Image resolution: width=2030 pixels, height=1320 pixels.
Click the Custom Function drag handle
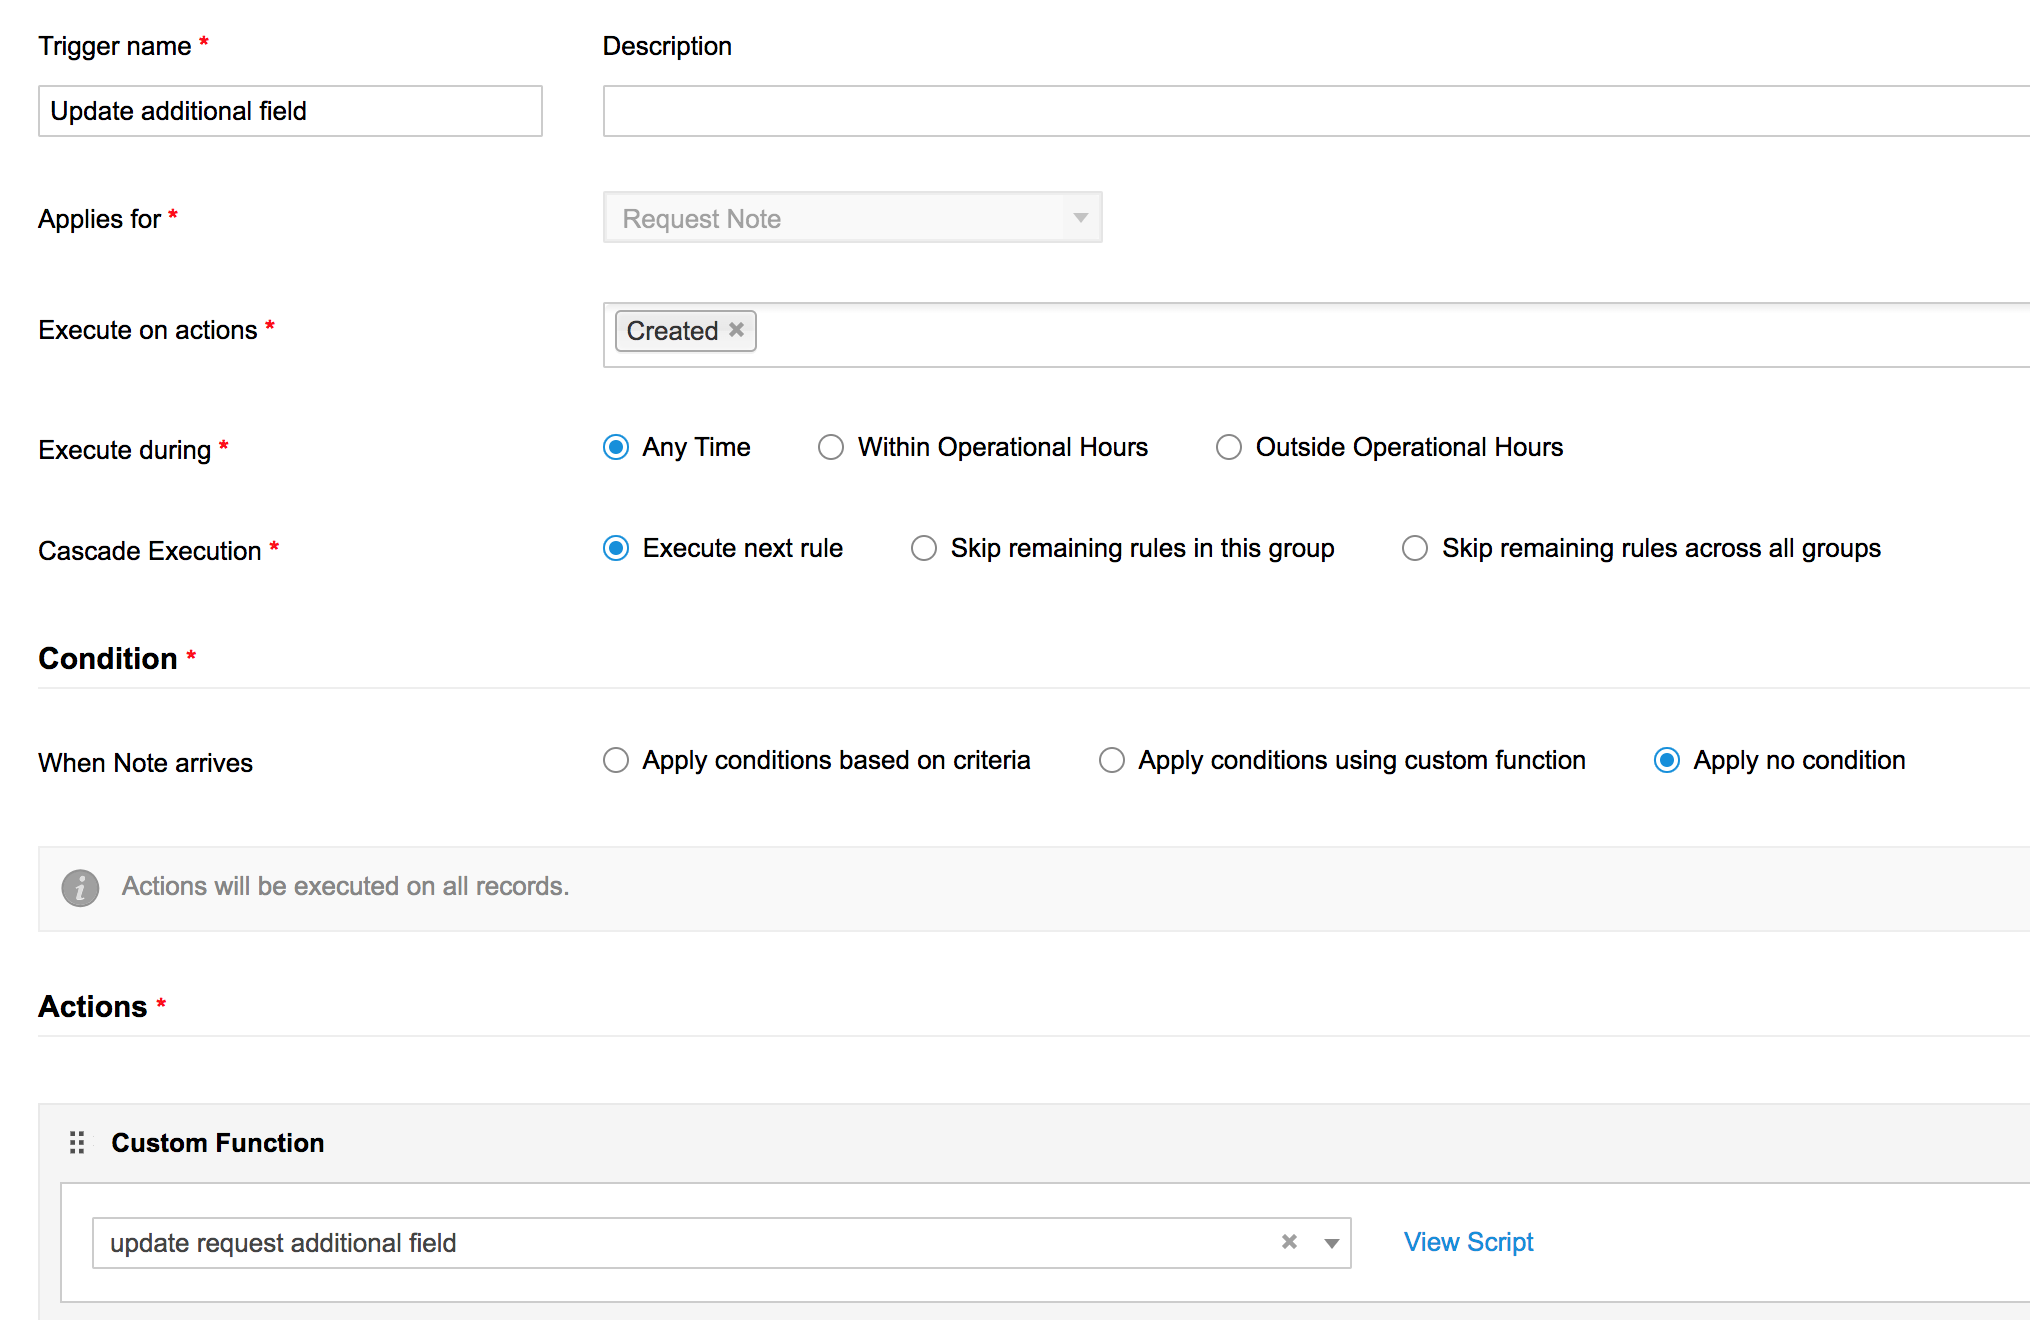(x=77, y=1142)
